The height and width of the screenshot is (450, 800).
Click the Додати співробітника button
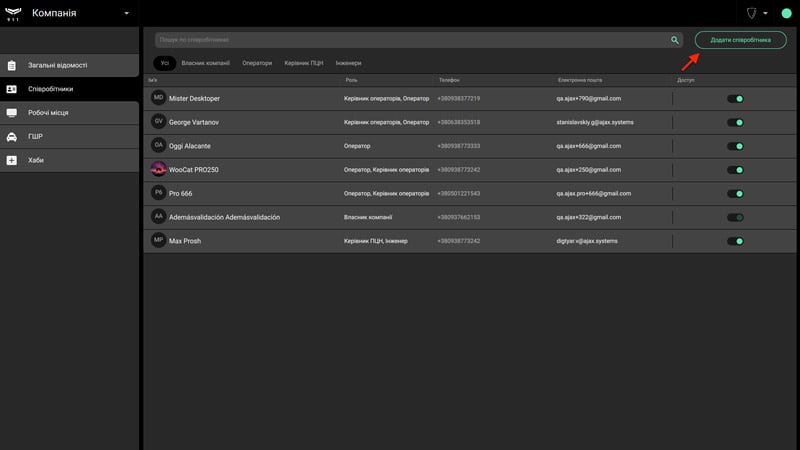pos(740,40)
